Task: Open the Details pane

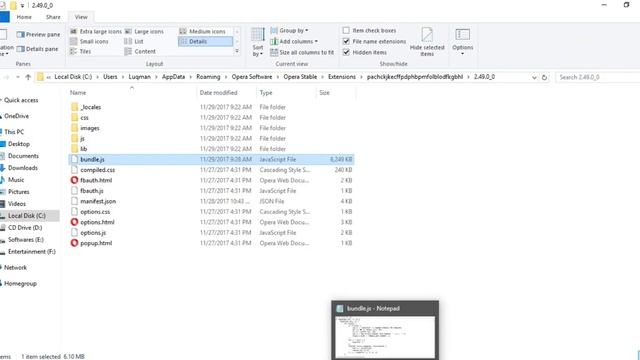Action: click(x=38, y=49)
